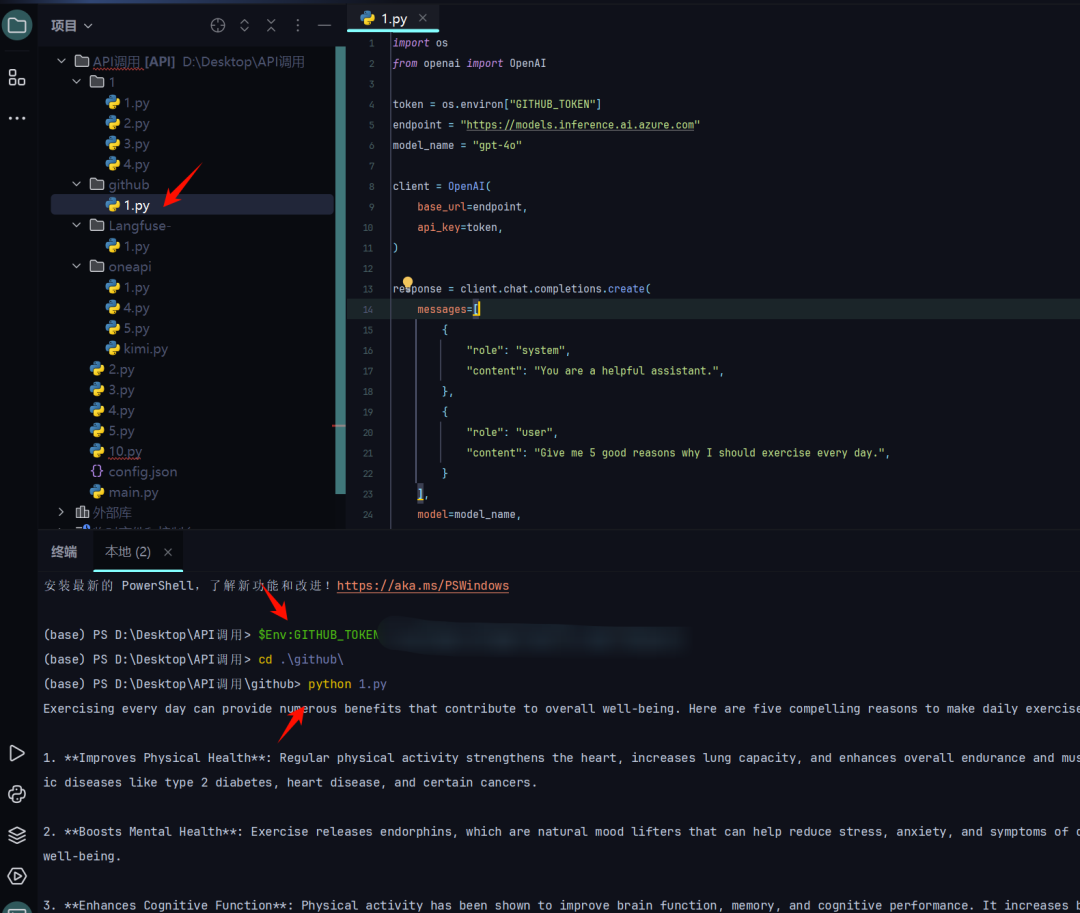Open project panel vertical three-dot options

click(298, 25)
